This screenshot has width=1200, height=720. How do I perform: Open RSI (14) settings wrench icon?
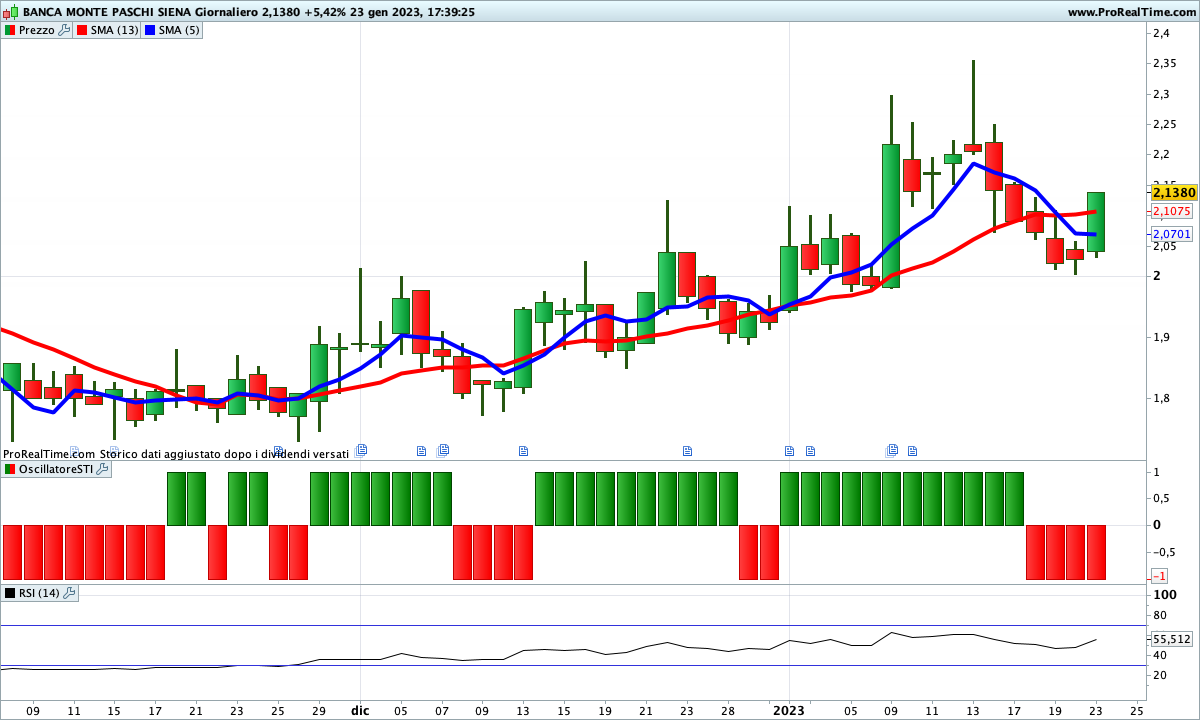click(x=69, y=593)
